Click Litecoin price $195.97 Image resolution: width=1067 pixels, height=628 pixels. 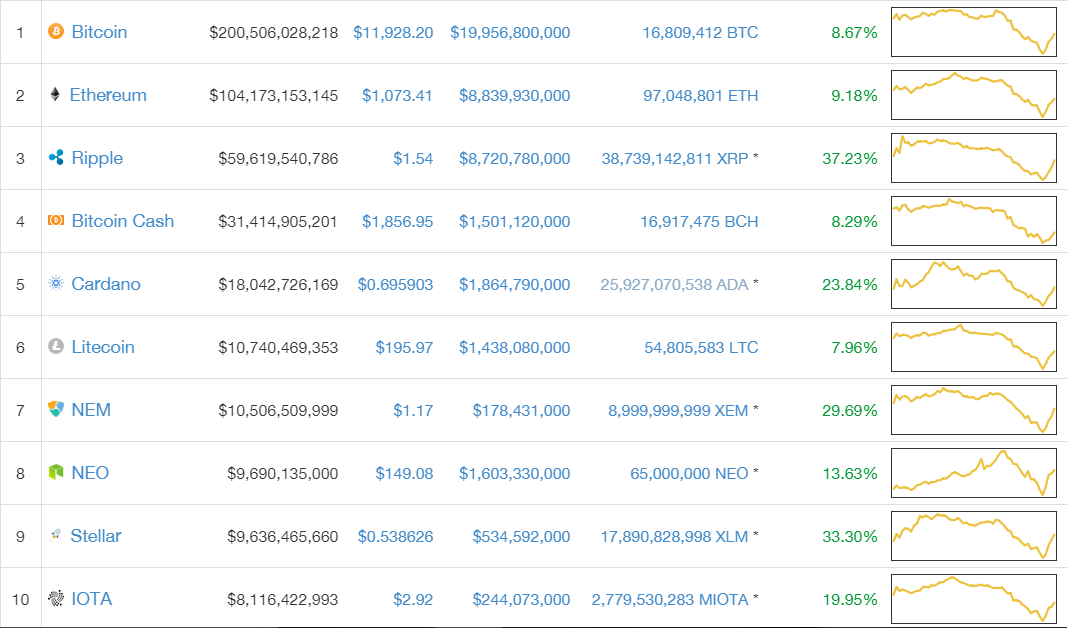click(404, 348)
